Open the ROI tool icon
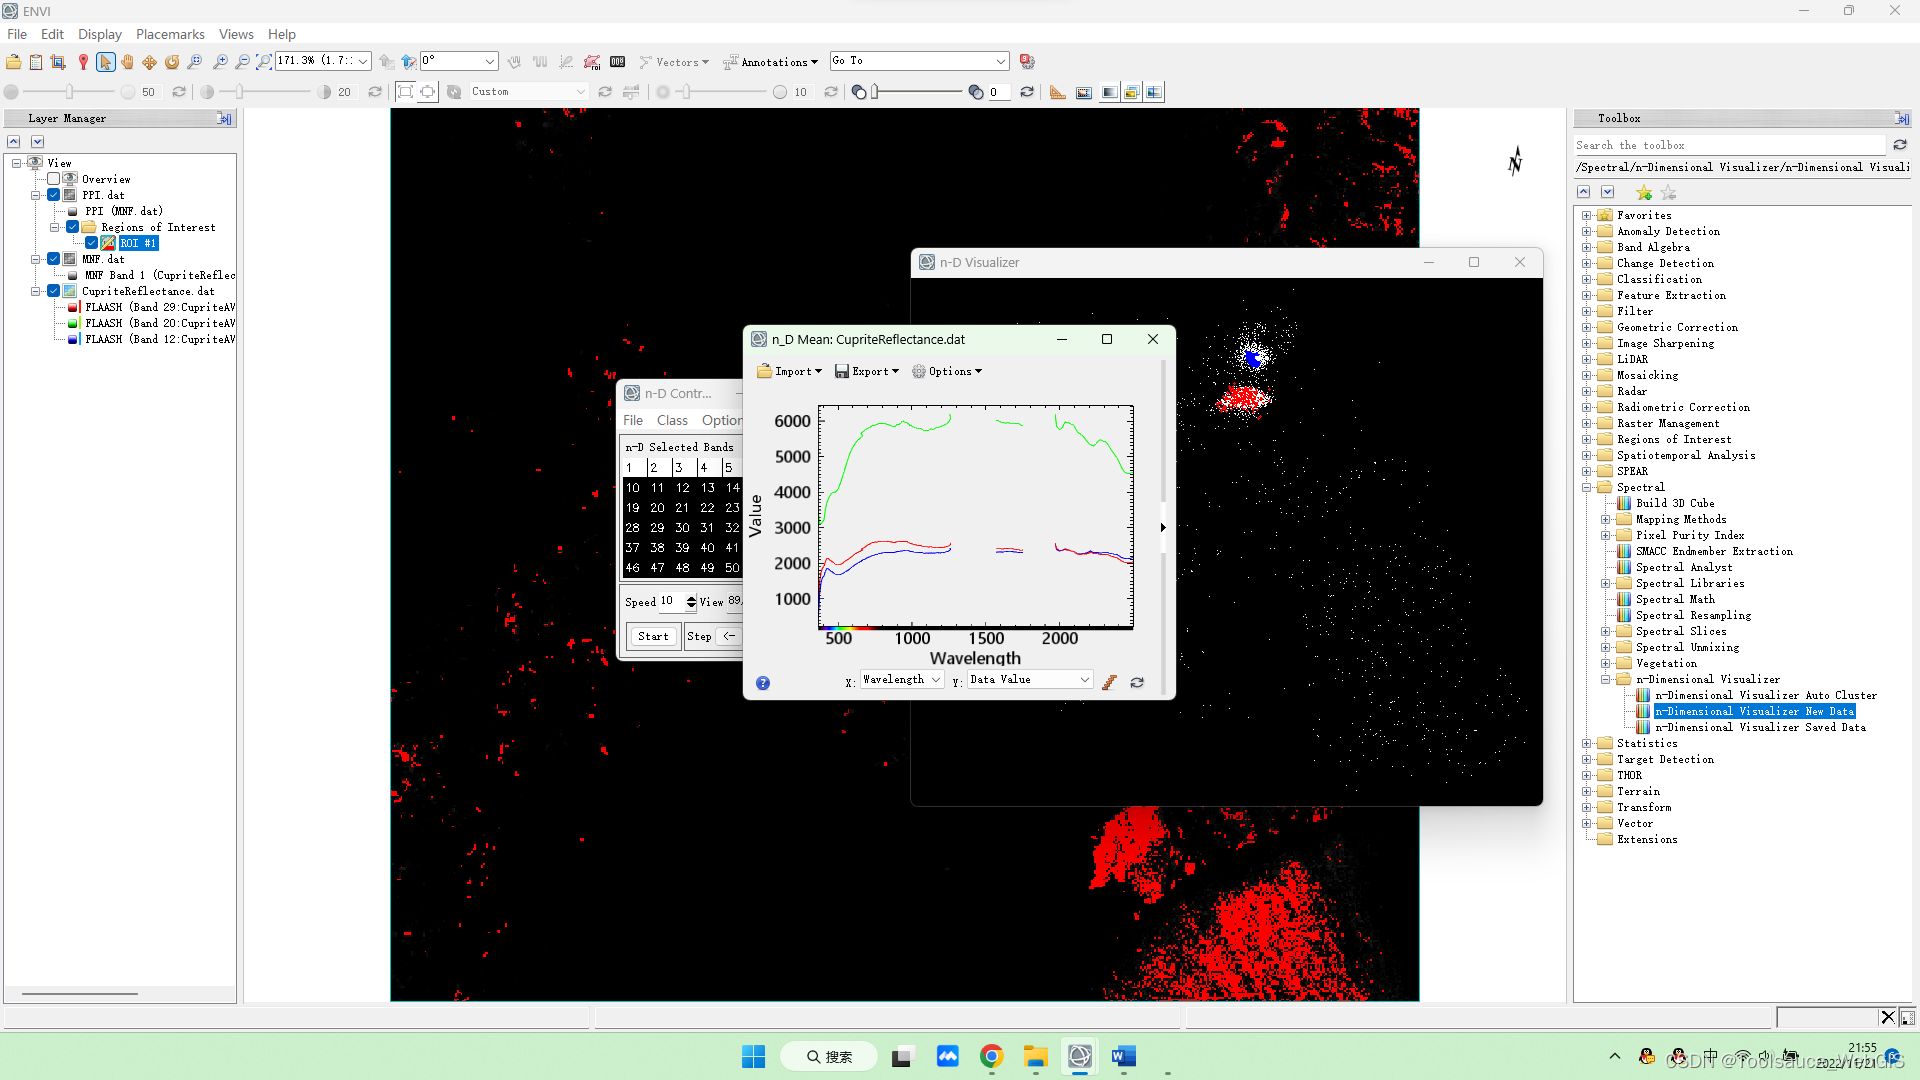Screen dimensions: 1920x1080 [x=592, y=62]
